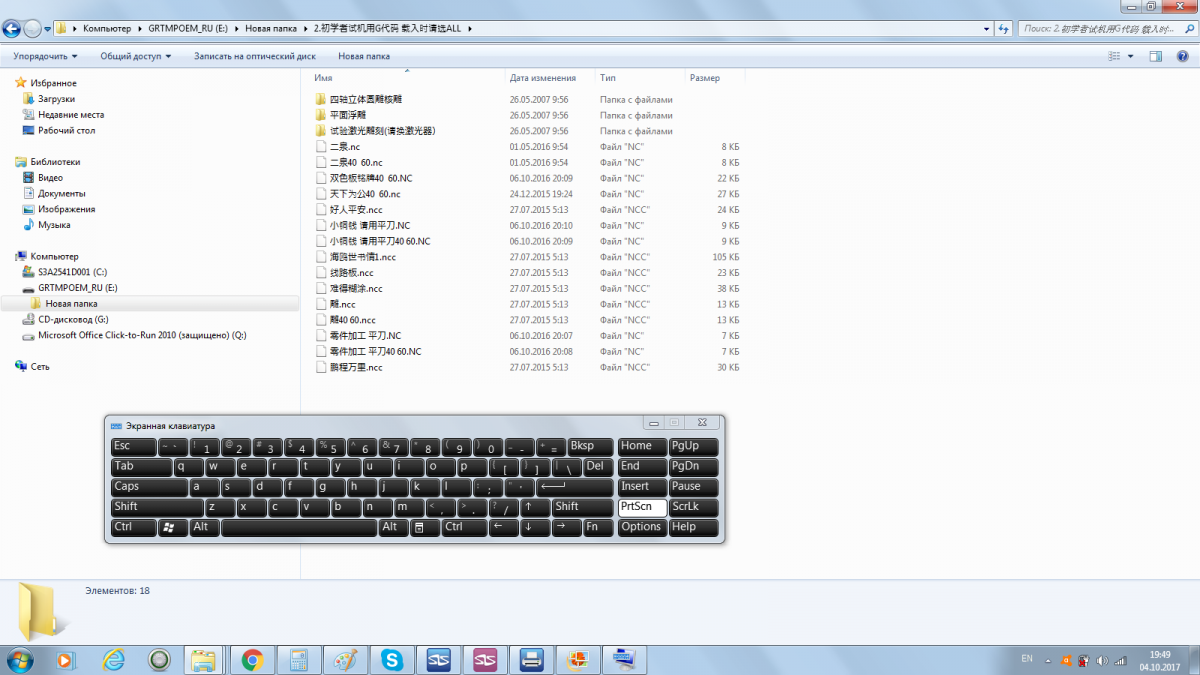The height and width of the screenshot is (675, 1200).
Task: Select the file 鹏程万里.ncc
Action: click(356, 368)
